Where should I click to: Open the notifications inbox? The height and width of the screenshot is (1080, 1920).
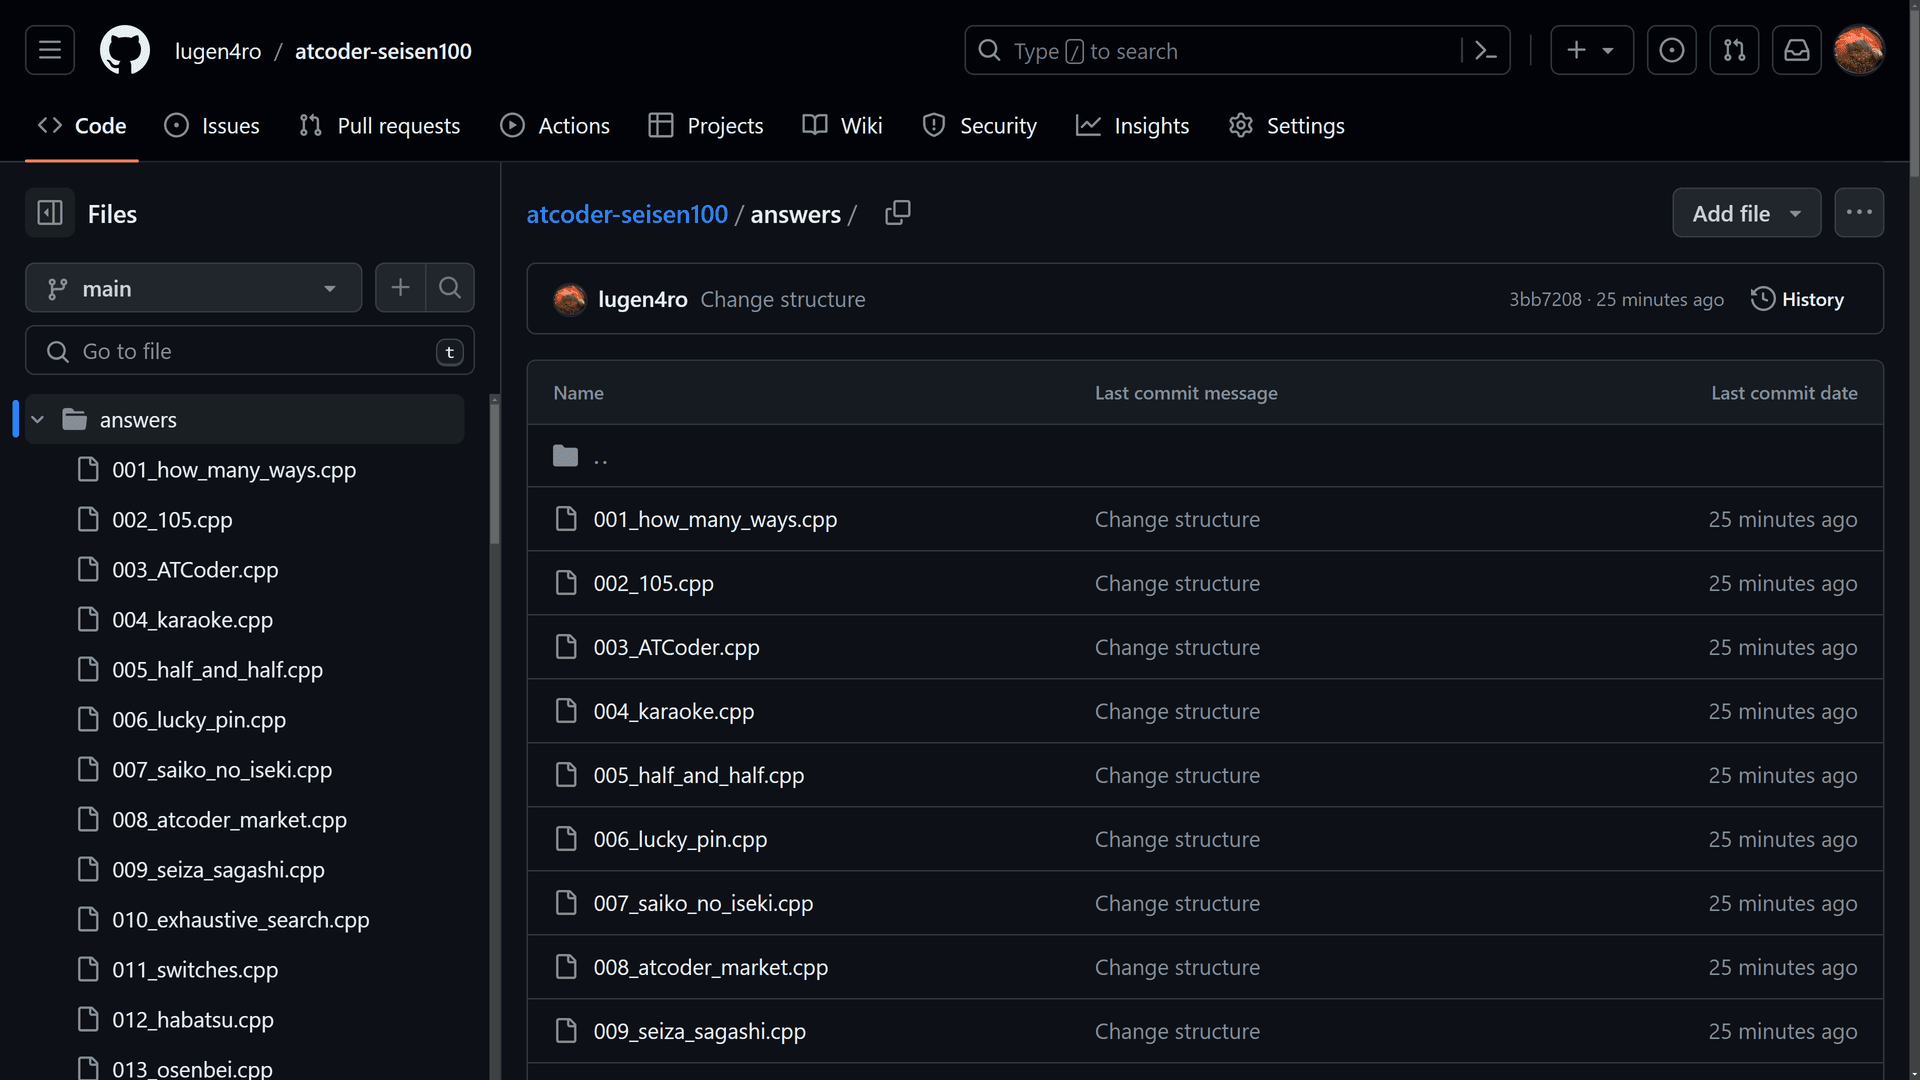tap(1797, 50)
